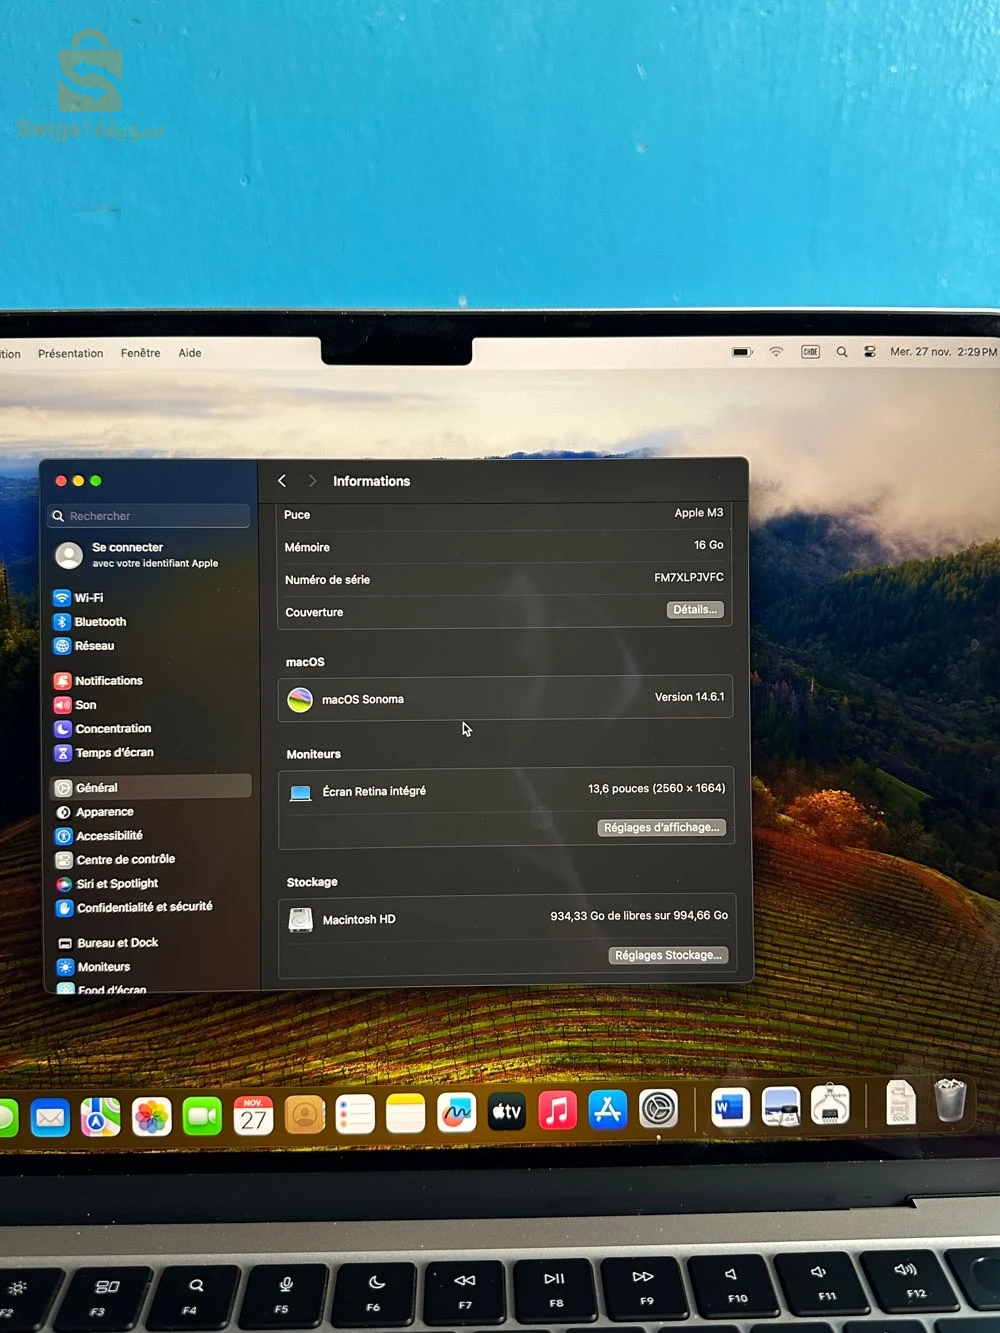
Task: Open Accessibilité settings
Action: [x=99, y=836]
